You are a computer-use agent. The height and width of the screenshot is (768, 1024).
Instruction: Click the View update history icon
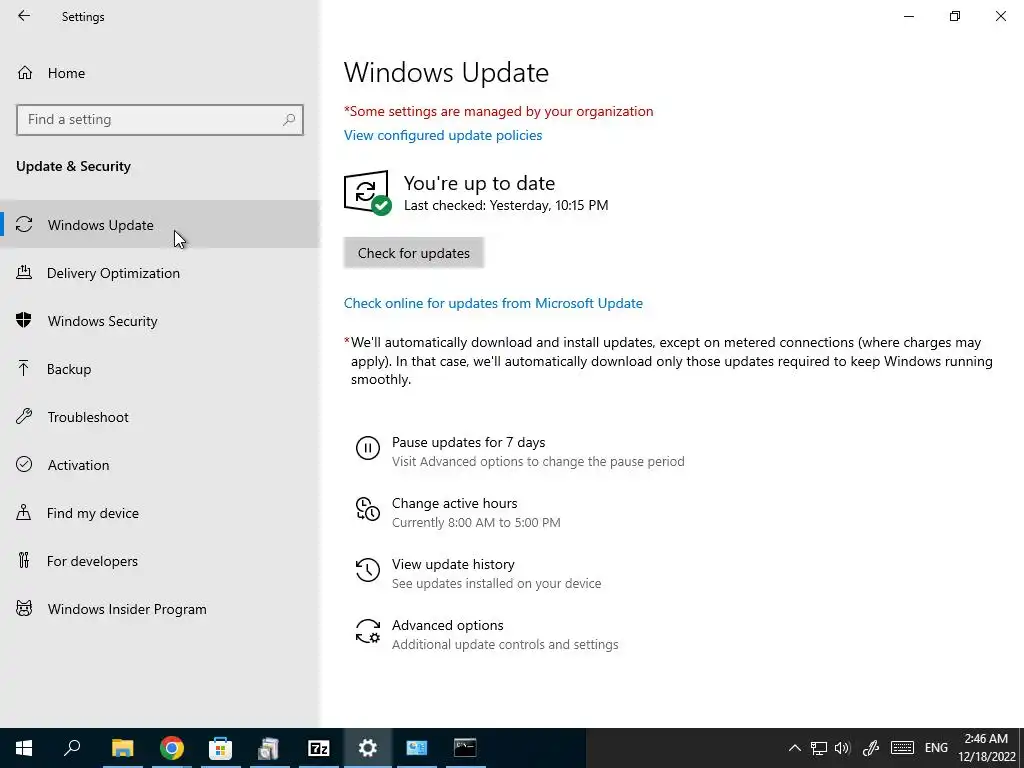[368, 569]
